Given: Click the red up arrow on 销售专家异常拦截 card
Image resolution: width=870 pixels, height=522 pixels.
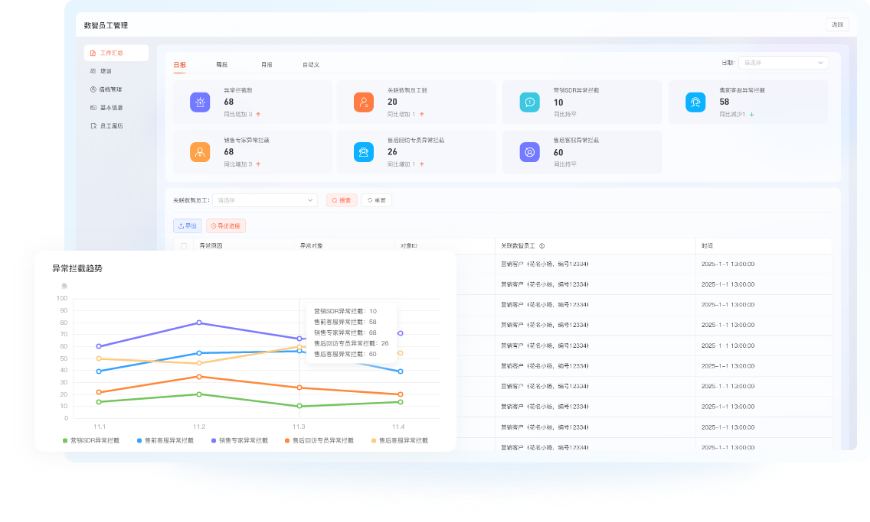Looking at the screenshot, I should [x=258, y=164].
